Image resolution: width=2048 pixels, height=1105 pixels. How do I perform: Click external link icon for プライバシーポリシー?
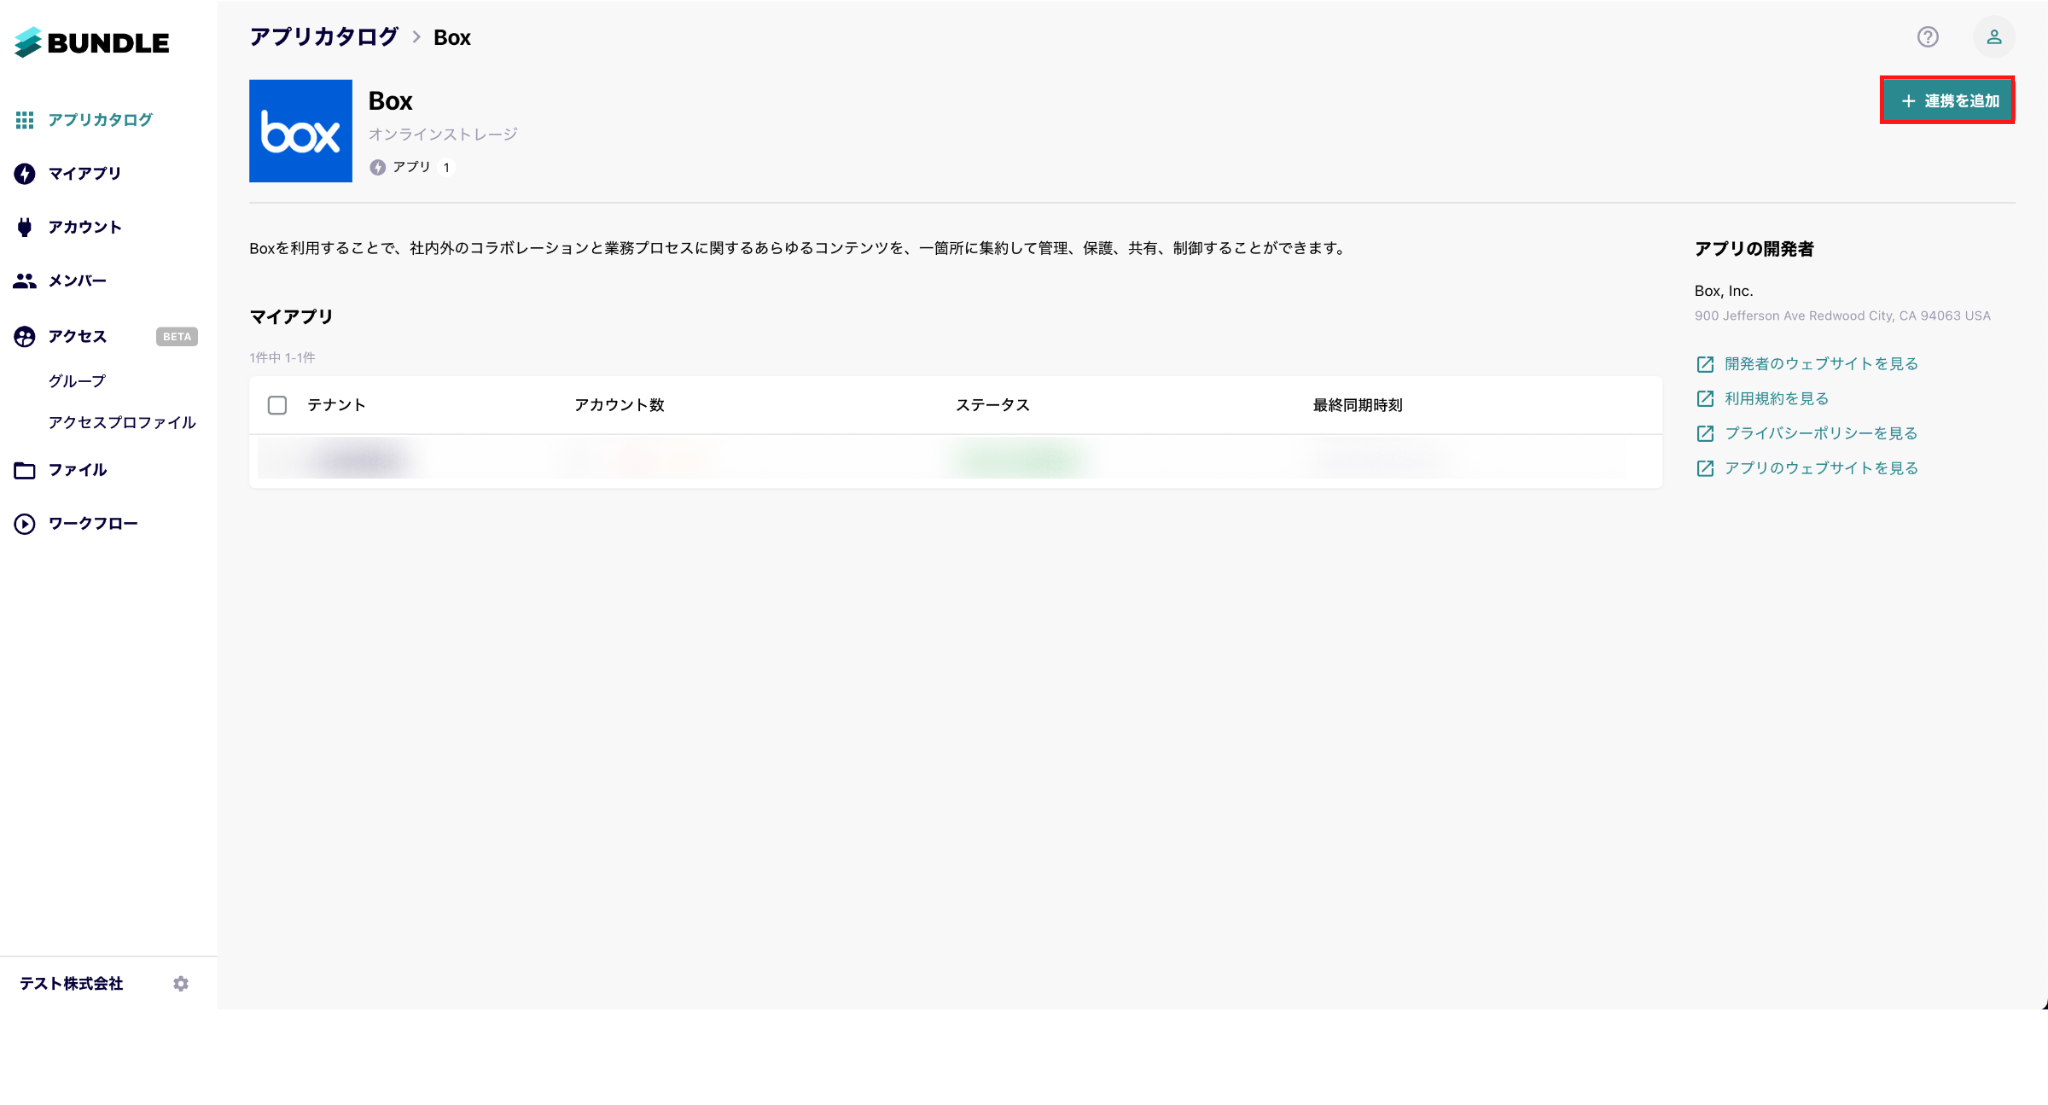[1705, 434]
